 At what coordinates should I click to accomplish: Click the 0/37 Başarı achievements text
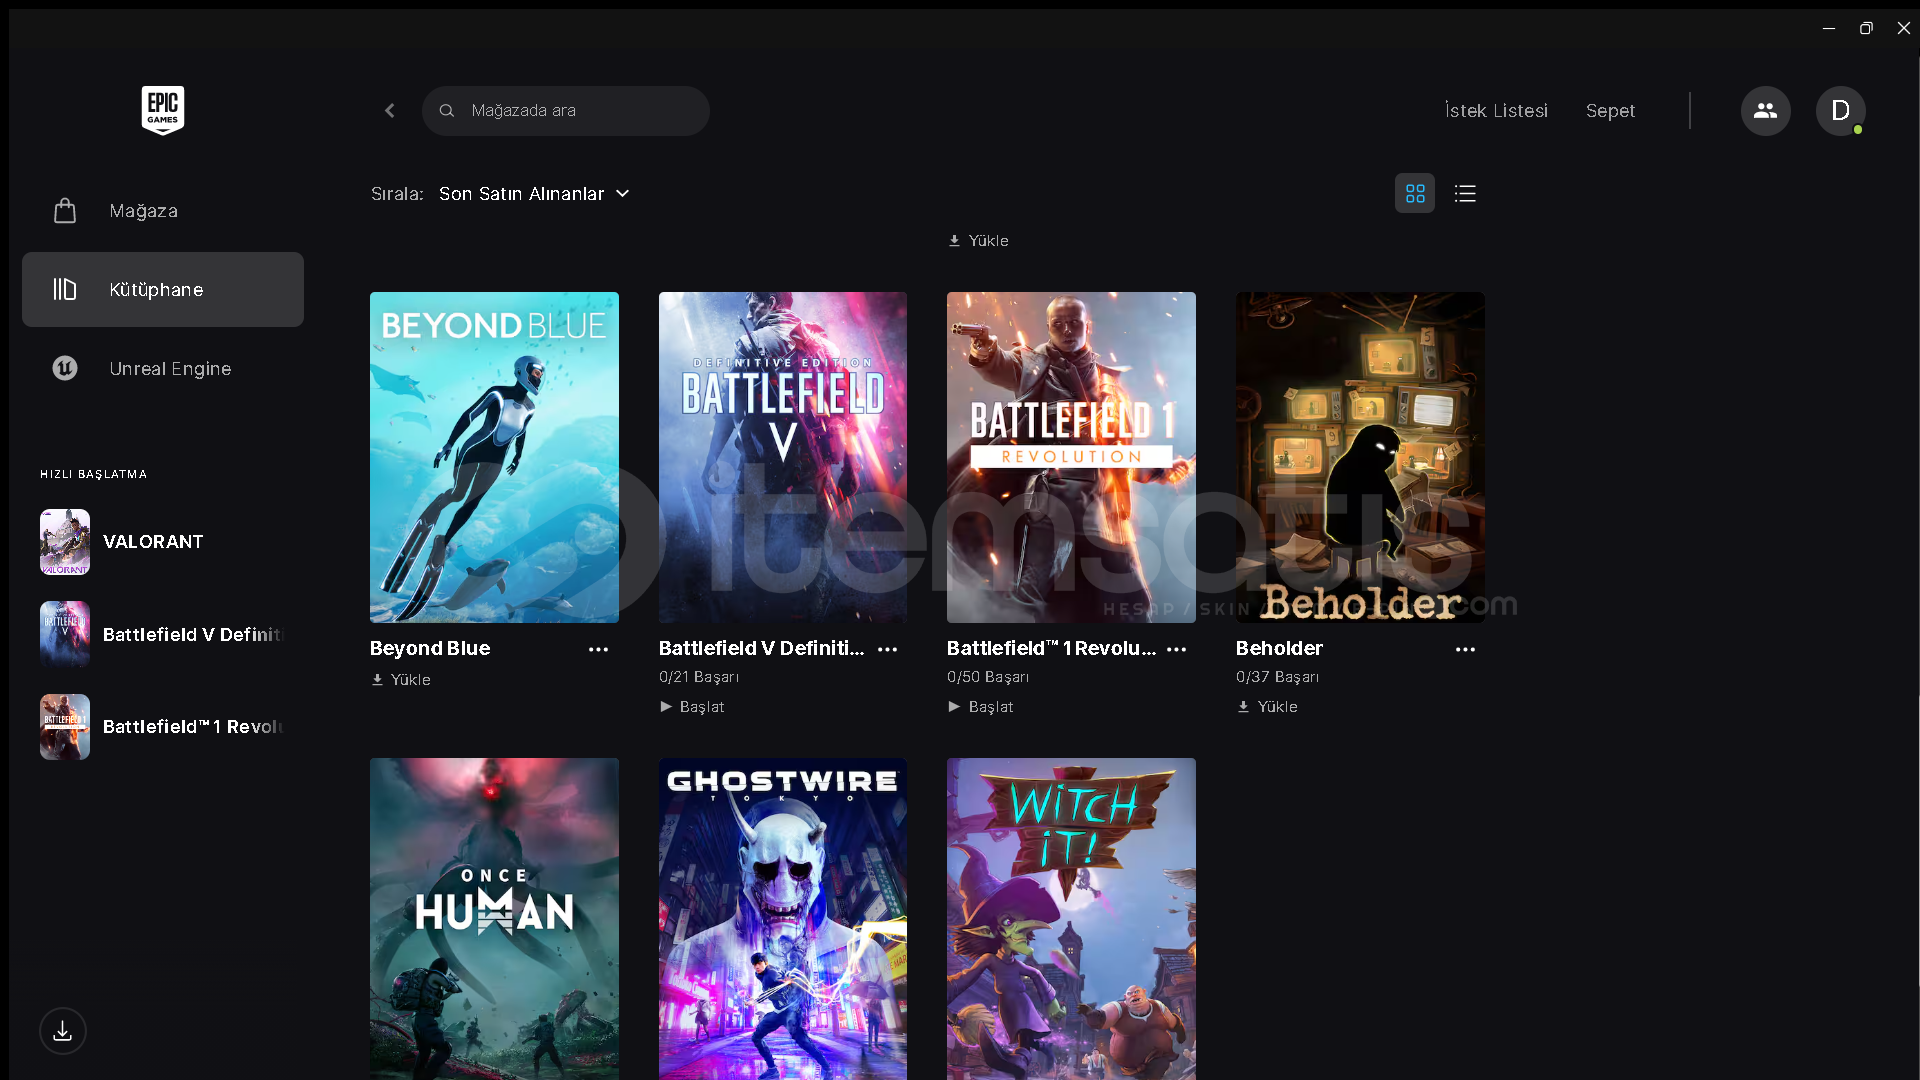(1277, 677)
